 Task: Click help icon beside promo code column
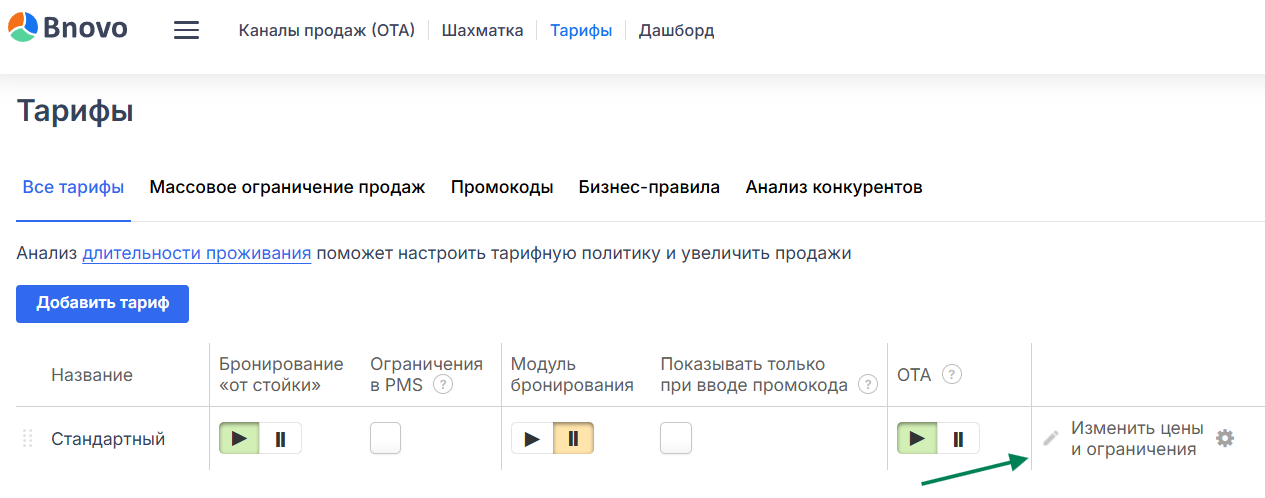pos(868,385)
